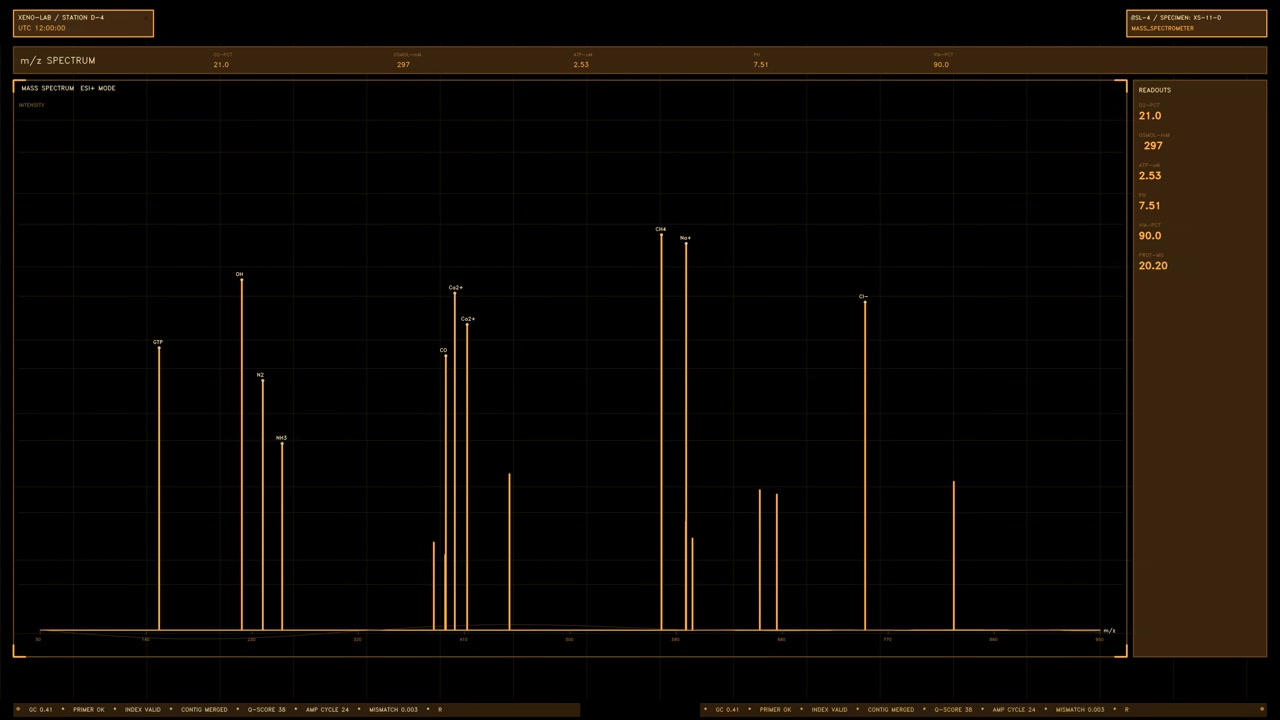The height and width of the screenshot is (720, 1280).
Task: Click 7.51 pH value in Readouts panel
Action: pyautogui.click(x=1150, y=206)
